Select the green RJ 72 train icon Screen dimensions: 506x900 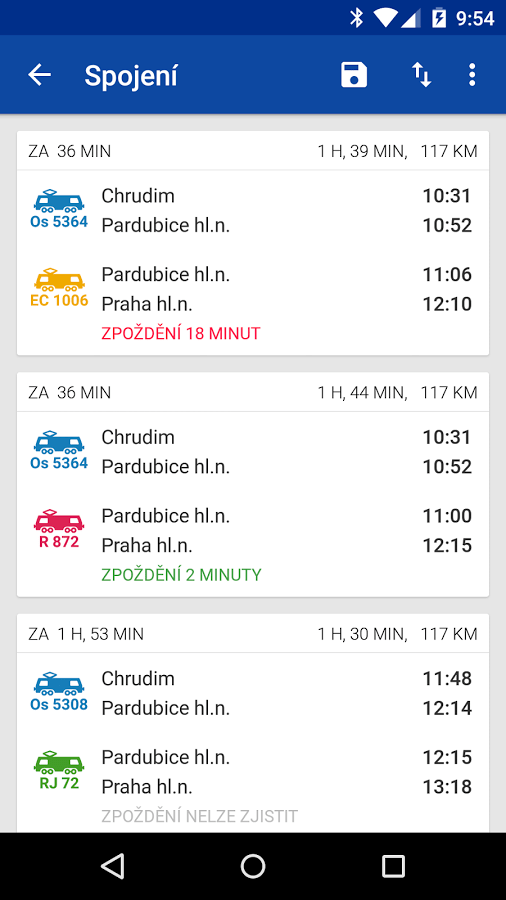pos(59,769)
